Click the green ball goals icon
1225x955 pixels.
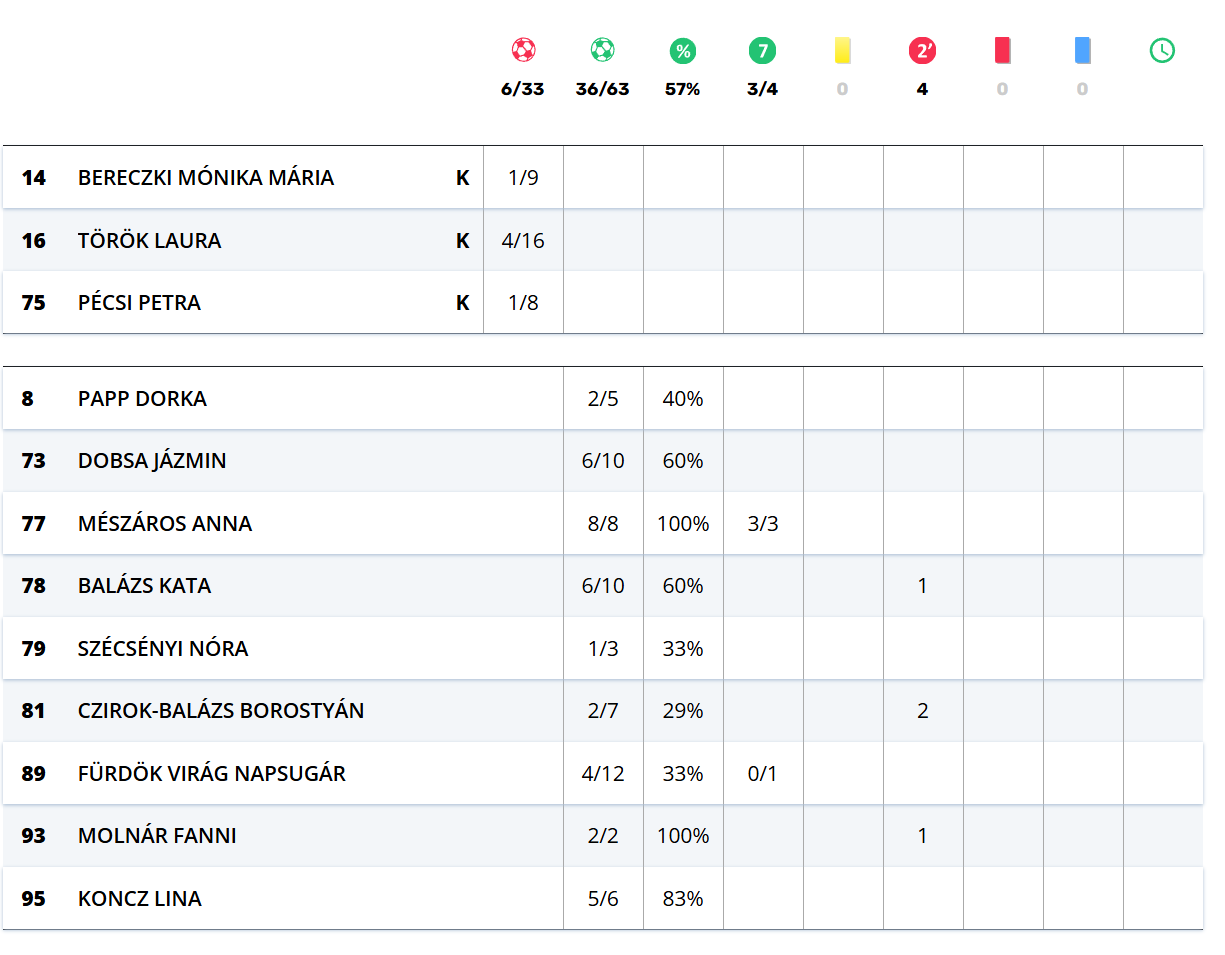[602, 50]
